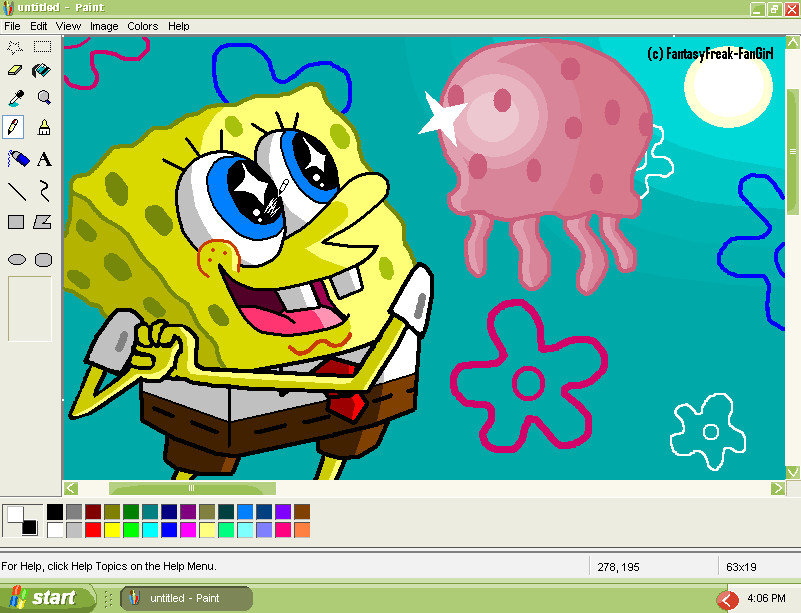Select the Free-Form Select tool
This screenshot has height=613, width=801.
[15, 46]
